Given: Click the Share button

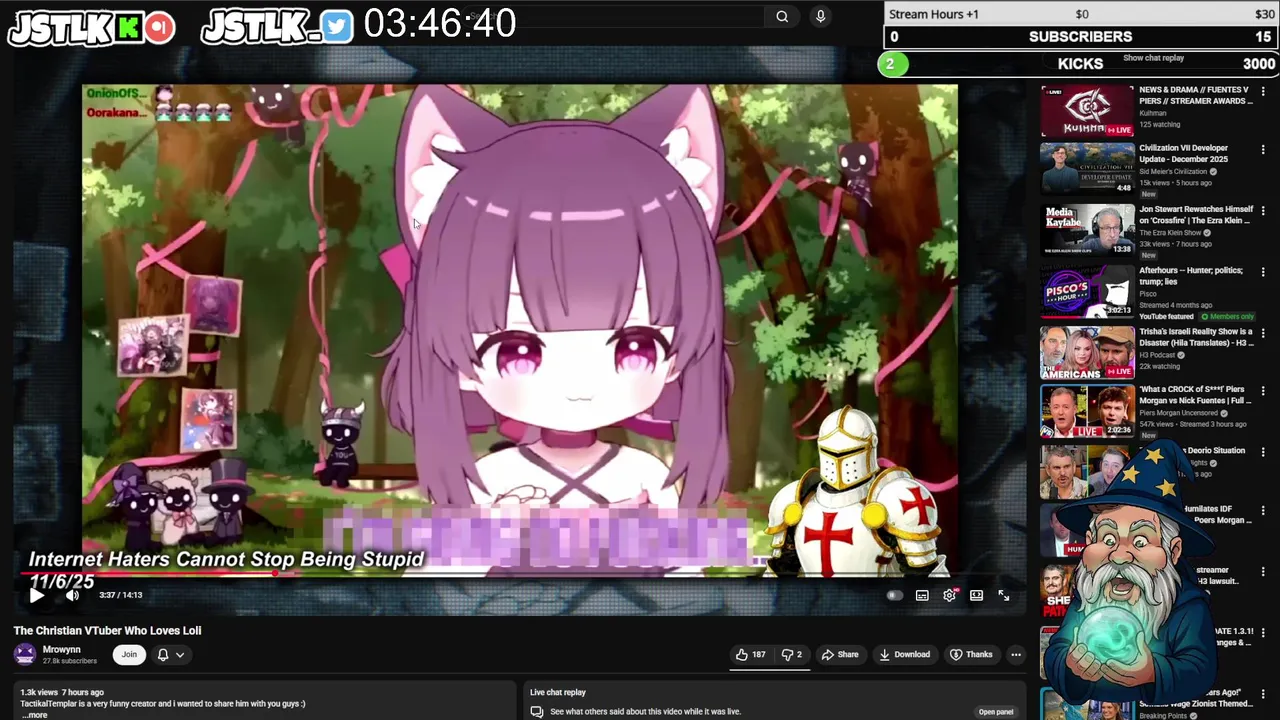Looking at the screenshot, I should 840,655.
